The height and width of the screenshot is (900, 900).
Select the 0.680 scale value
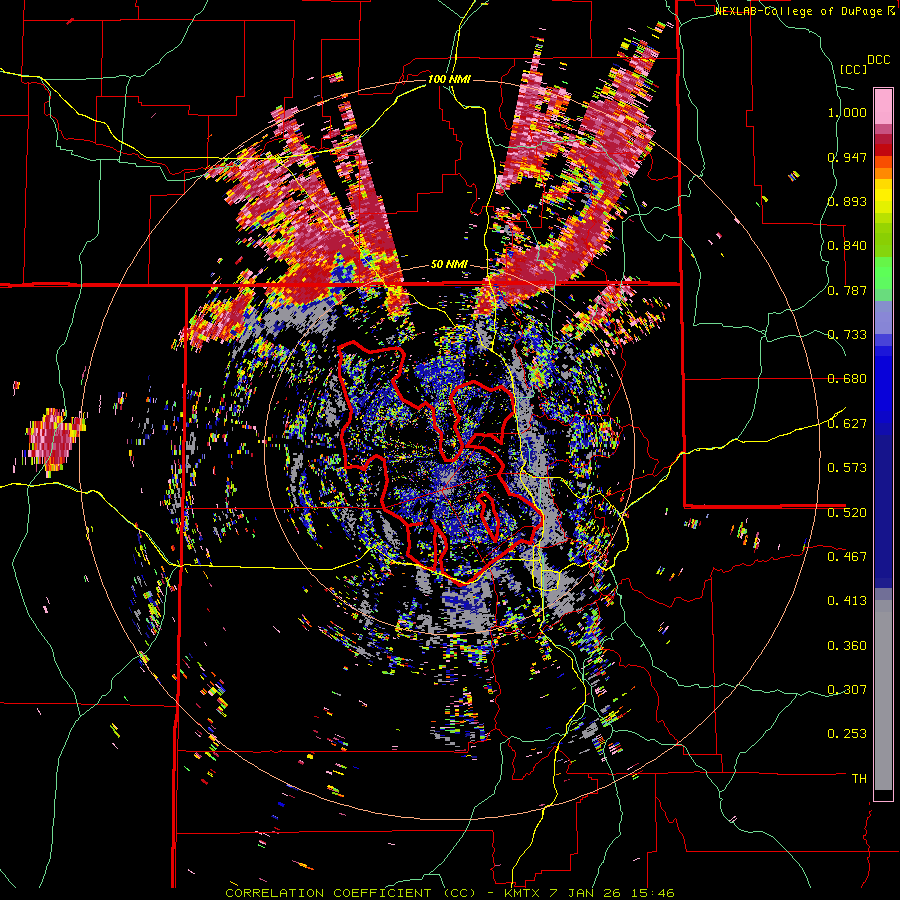pyautogui.click(x=847, y=379)
